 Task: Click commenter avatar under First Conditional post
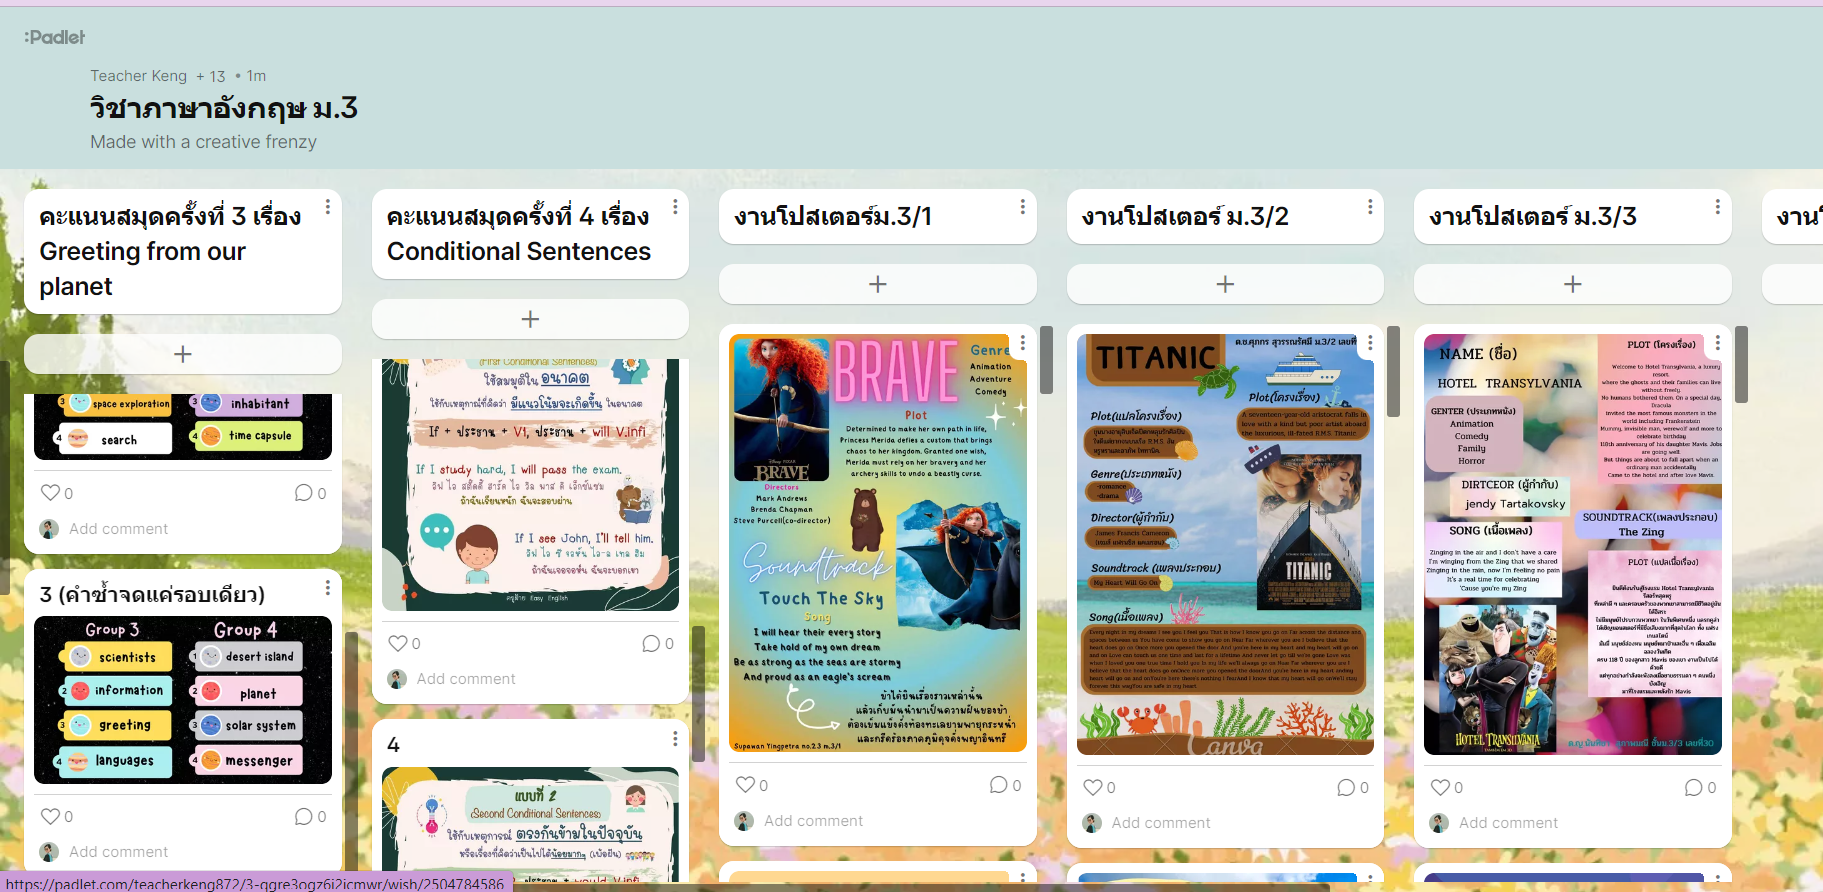pyautogui.click(x=397, y=679)
